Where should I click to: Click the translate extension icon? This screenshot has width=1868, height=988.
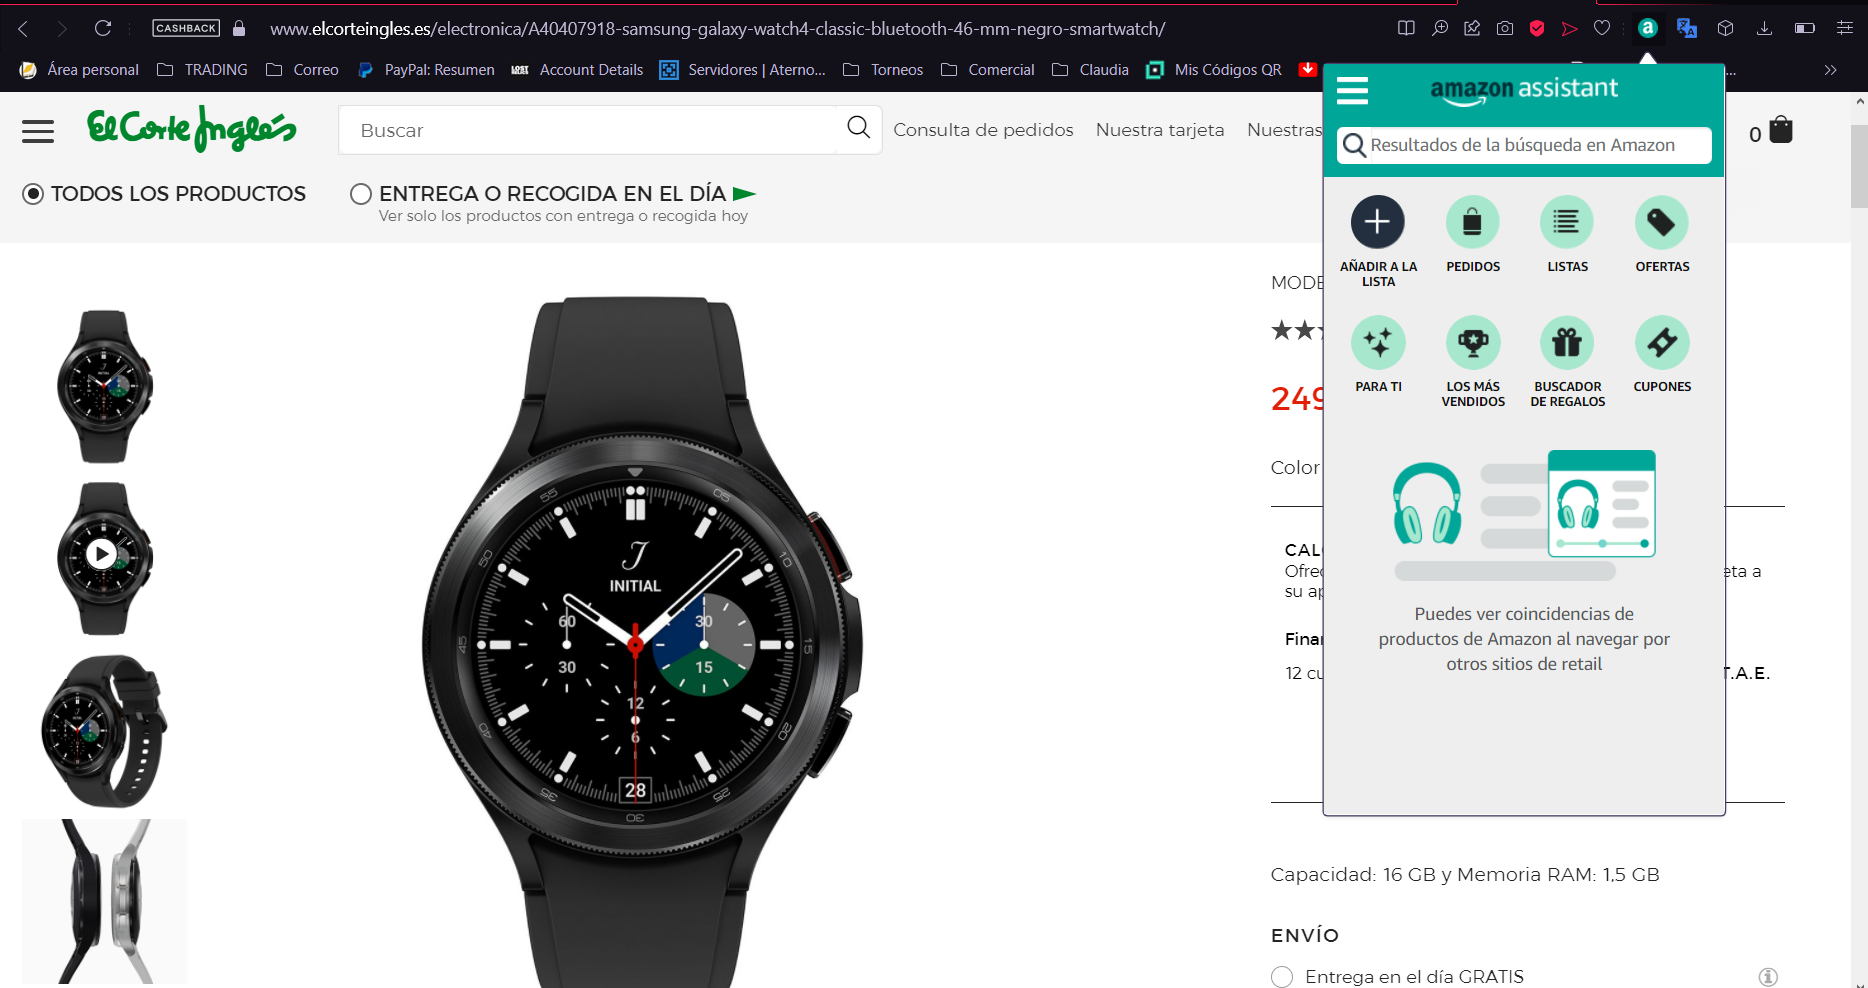coord(1686,28)
